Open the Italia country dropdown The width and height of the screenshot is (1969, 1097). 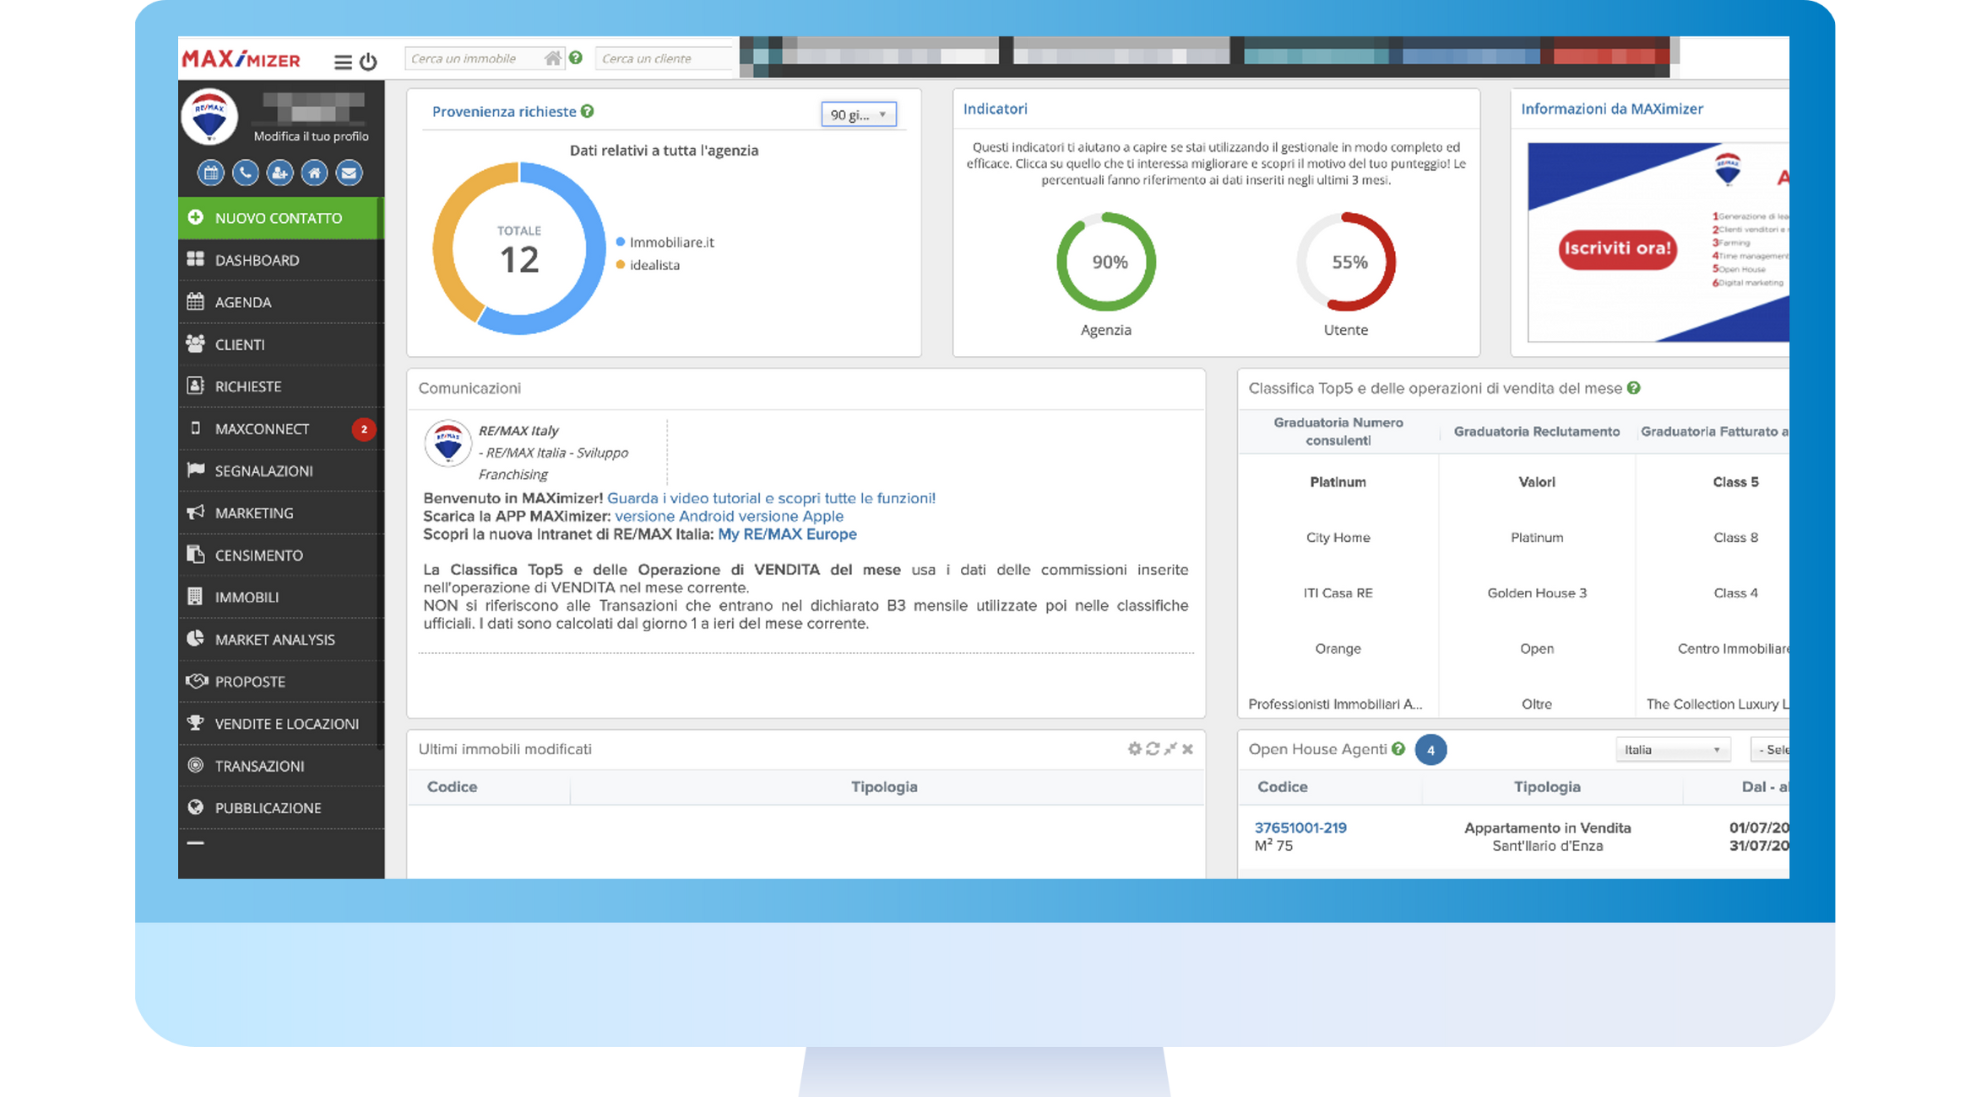click(1672, 748)
